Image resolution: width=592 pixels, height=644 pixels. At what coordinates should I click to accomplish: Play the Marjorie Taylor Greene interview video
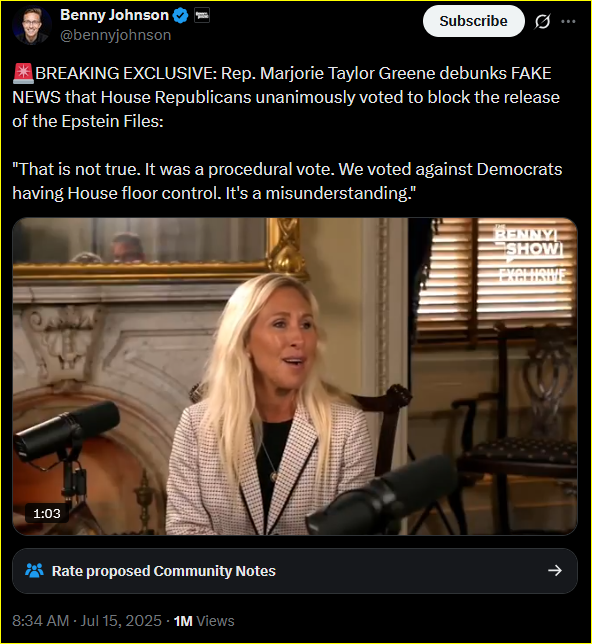pyautogui.click(x=295, y=376)
